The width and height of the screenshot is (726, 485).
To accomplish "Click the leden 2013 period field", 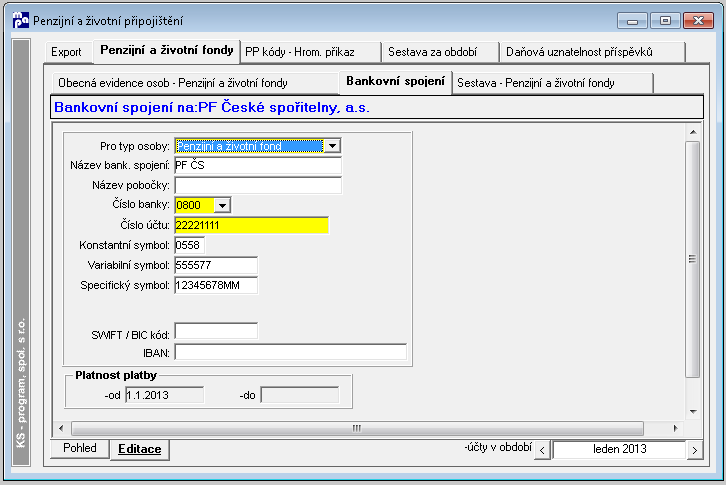I will (619, 449).
